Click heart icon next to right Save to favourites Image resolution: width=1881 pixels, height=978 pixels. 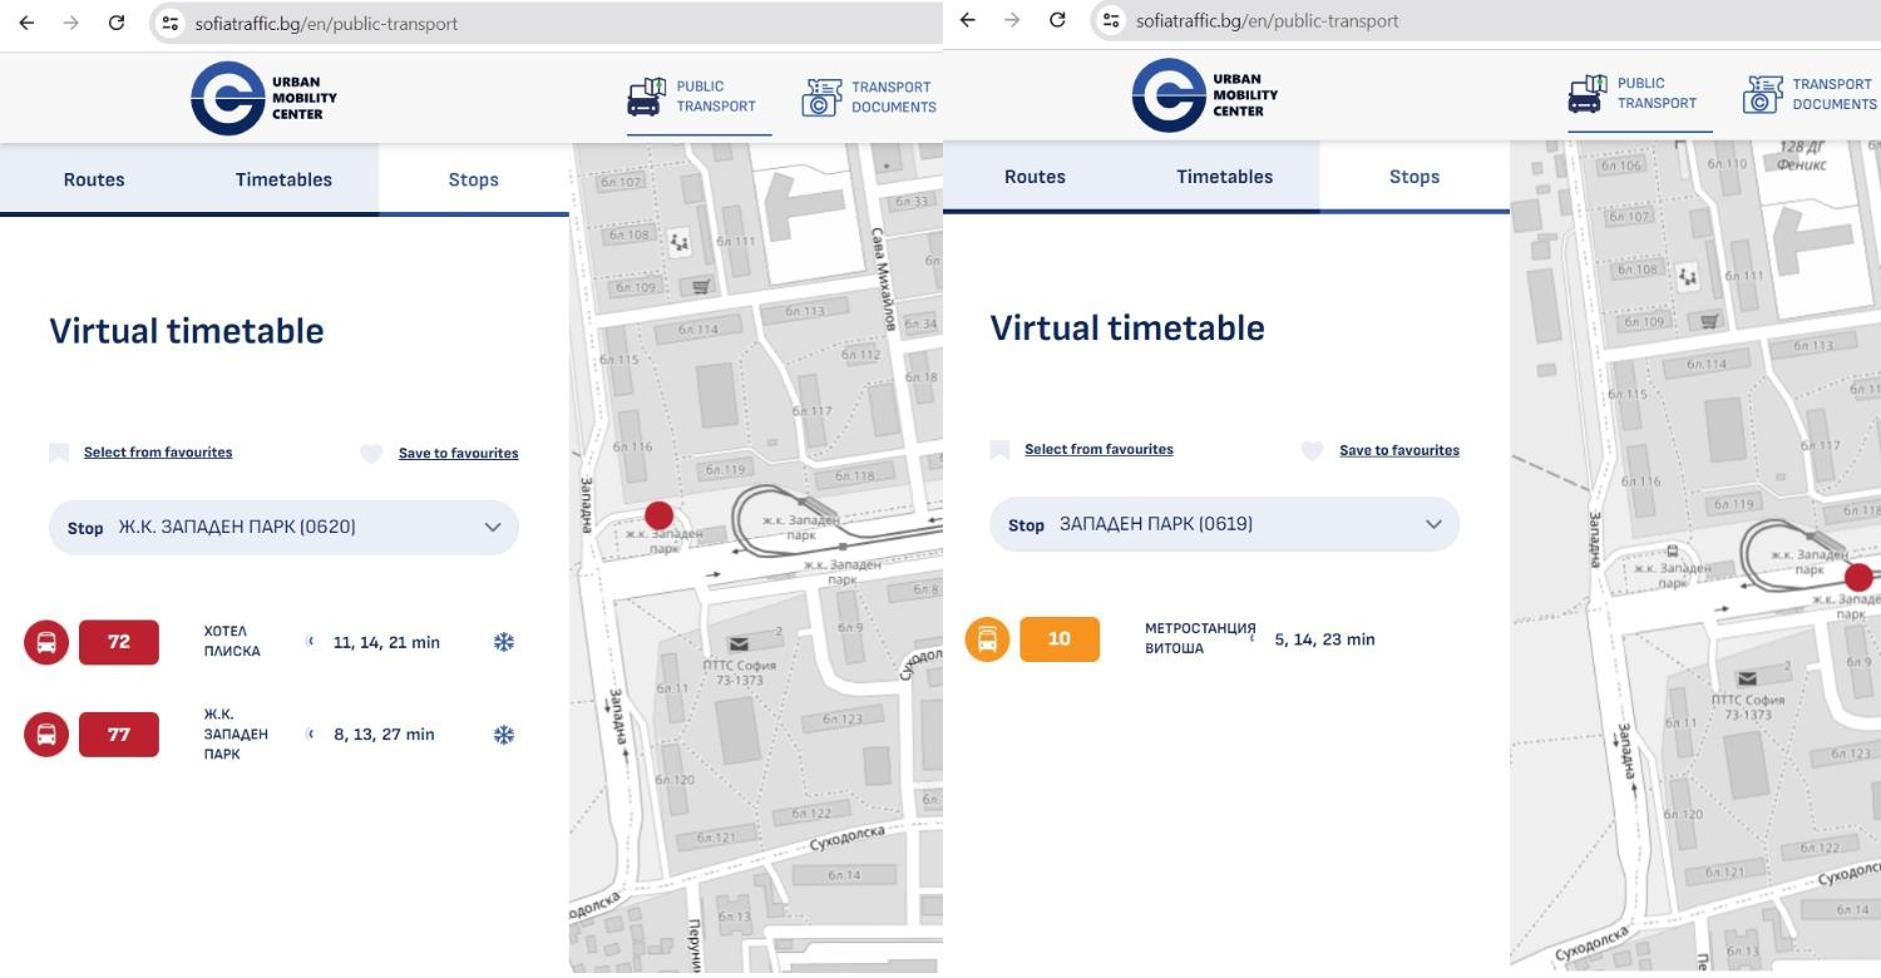[x=1312, y=450]
